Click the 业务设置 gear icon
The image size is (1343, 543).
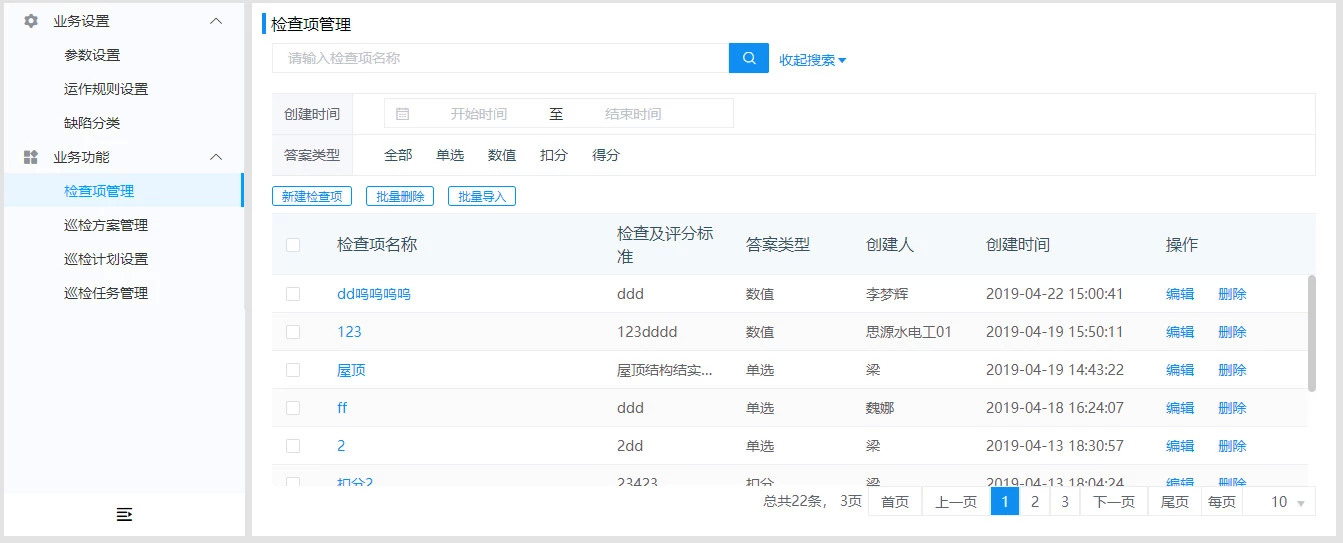(31, 21)
